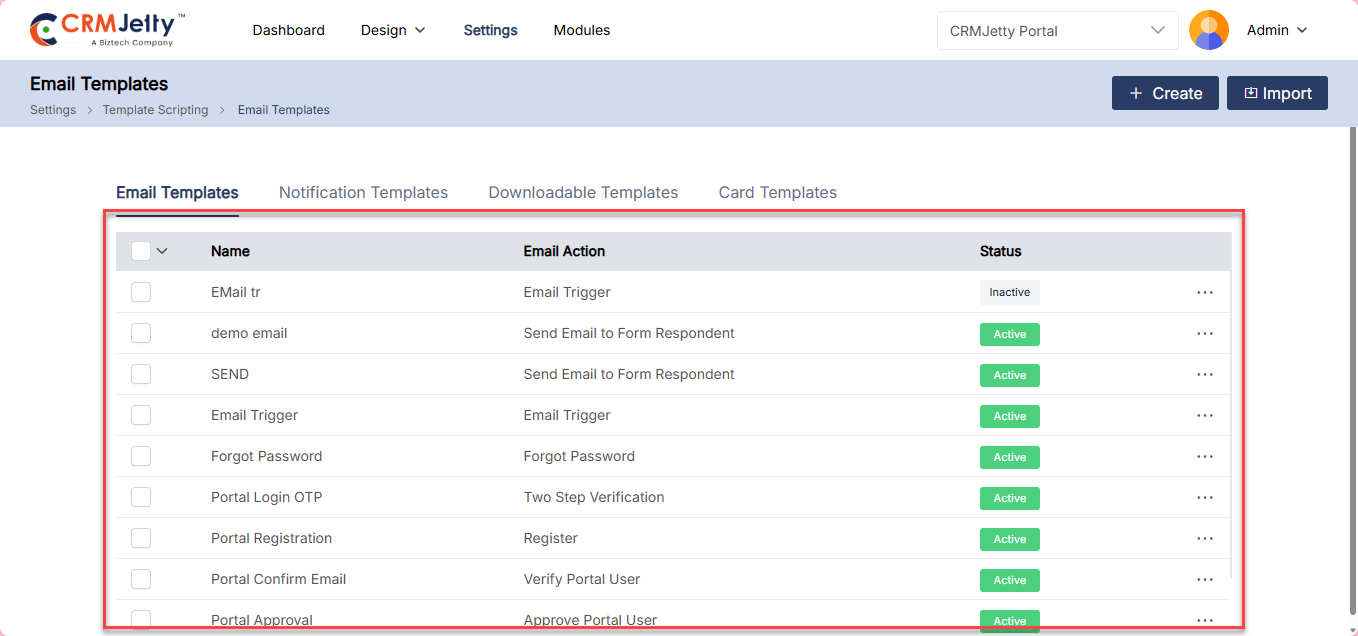Open the Design menu dropdown
The height and width of the screenshot is (636, 1358).
coord(393,30)
